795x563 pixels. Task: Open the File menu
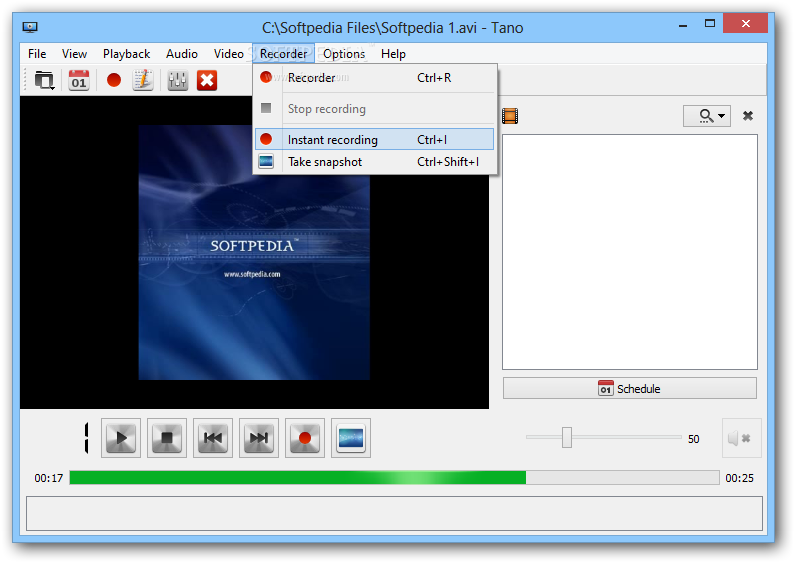pos(37,54)
